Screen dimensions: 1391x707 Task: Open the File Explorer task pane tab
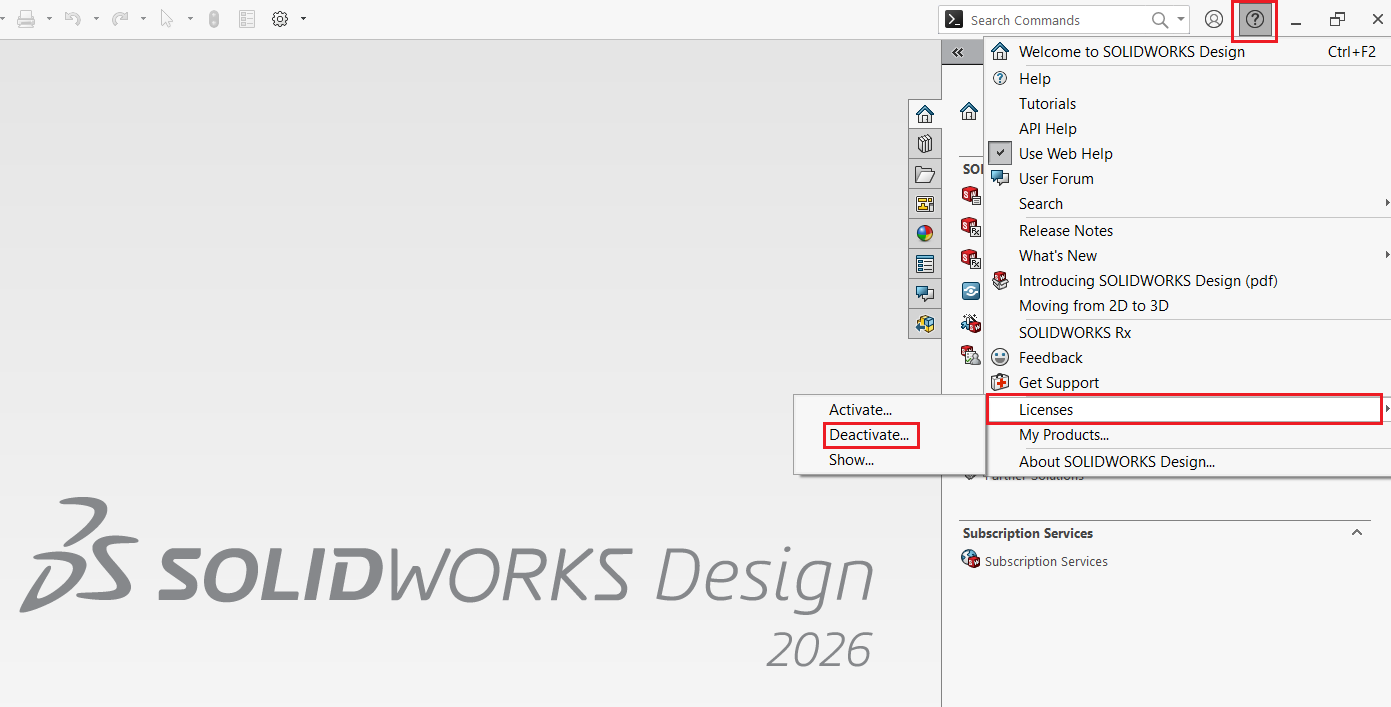(925, 175)
